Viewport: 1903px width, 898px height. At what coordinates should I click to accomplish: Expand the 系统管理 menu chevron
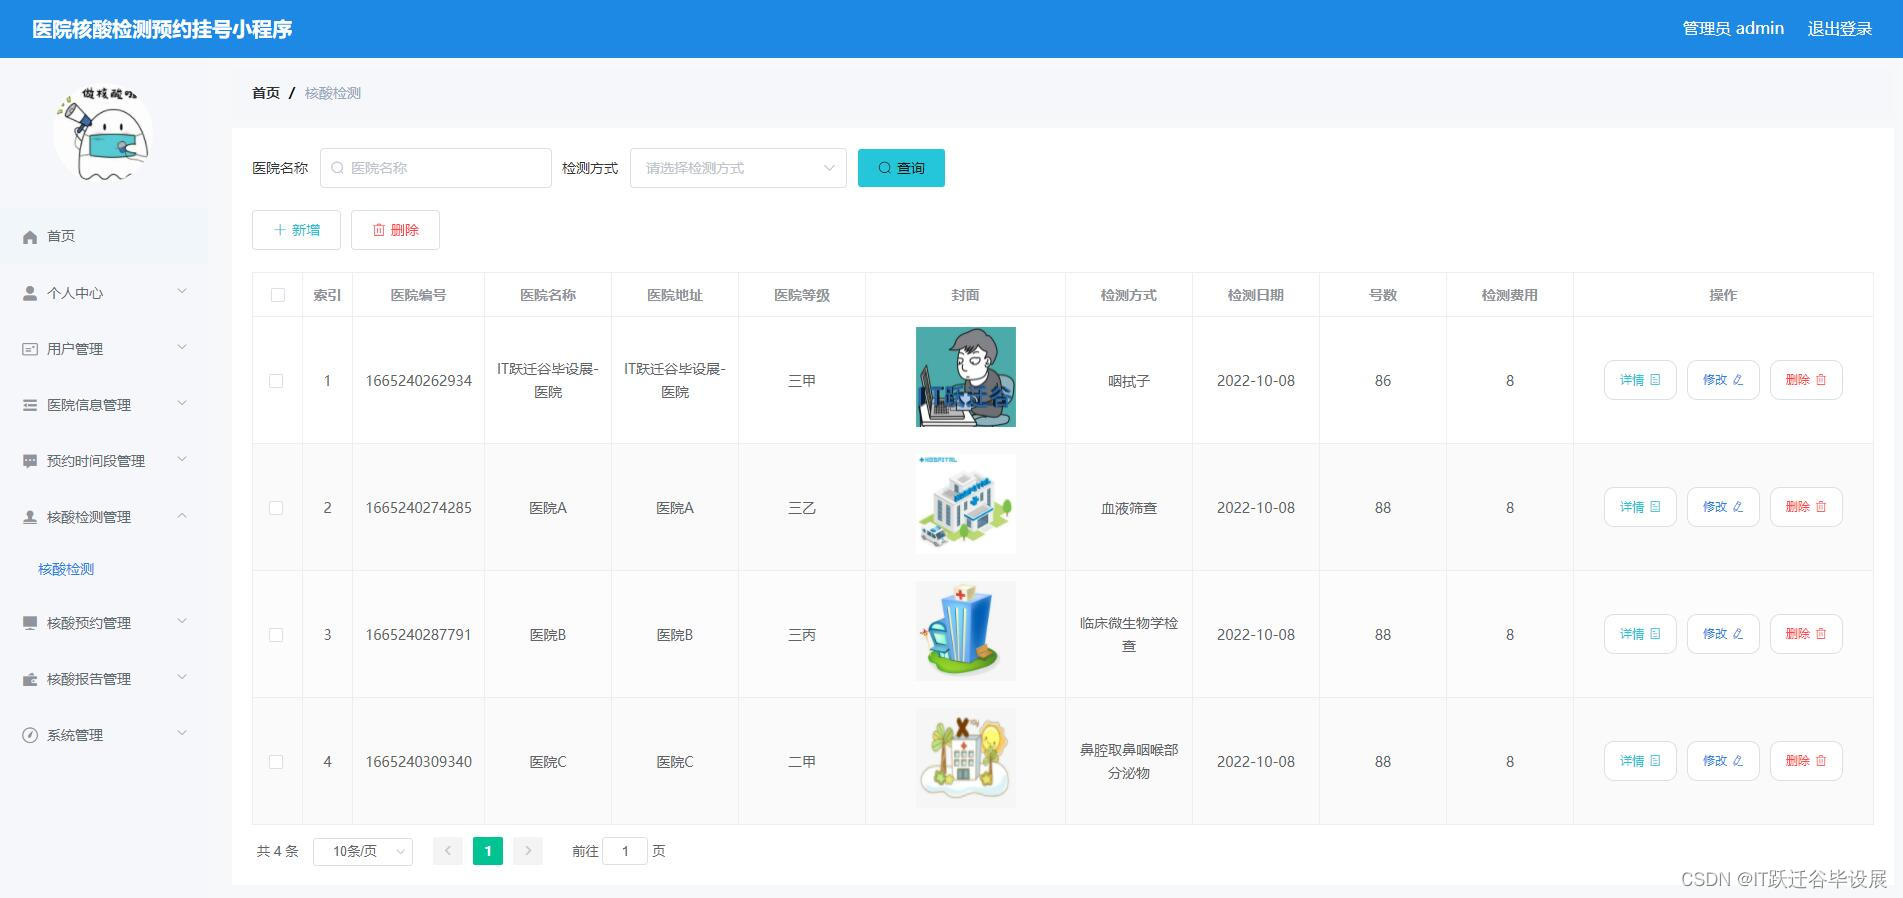tap(182, 734)
